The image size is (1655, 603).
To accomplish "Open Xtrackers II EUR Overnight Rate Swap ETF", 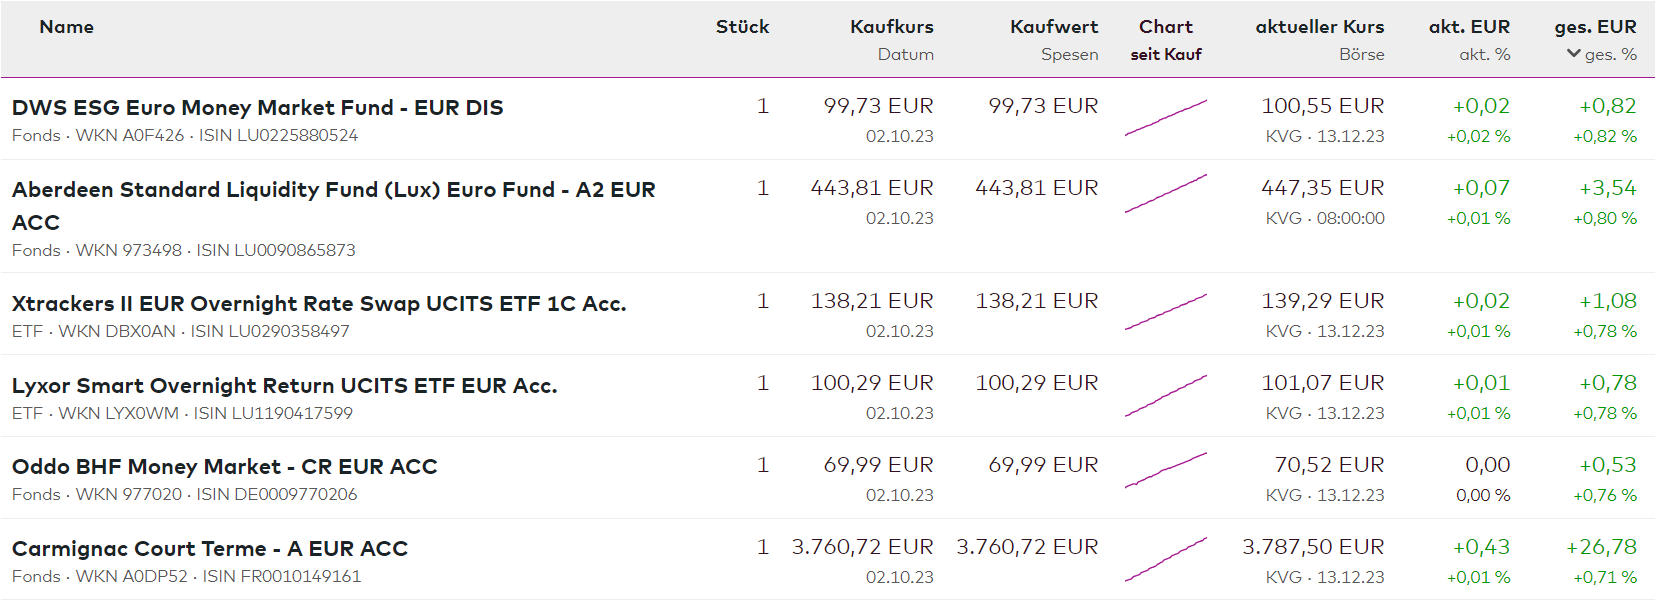I will point(318,304).
